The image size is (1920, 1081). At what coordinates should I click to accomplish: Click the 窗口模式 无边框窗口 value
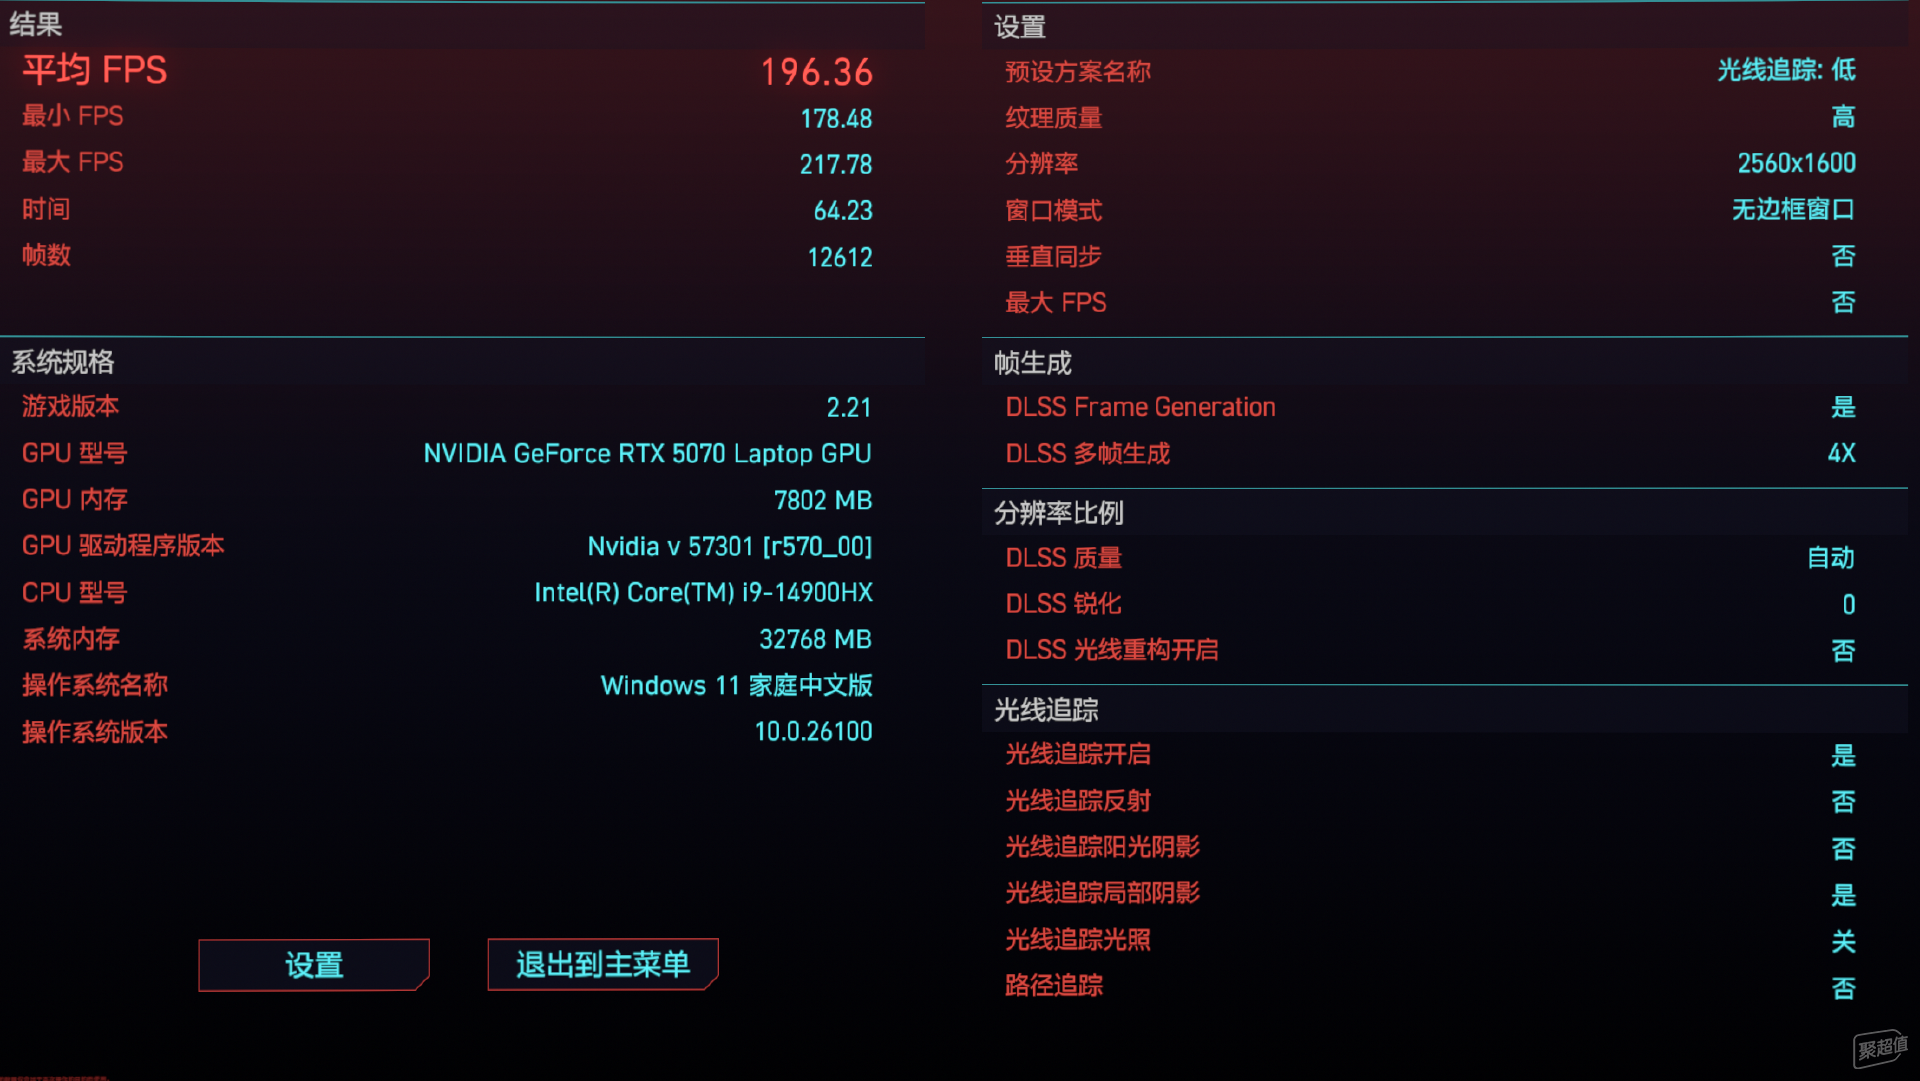(x=1793, y=210)
